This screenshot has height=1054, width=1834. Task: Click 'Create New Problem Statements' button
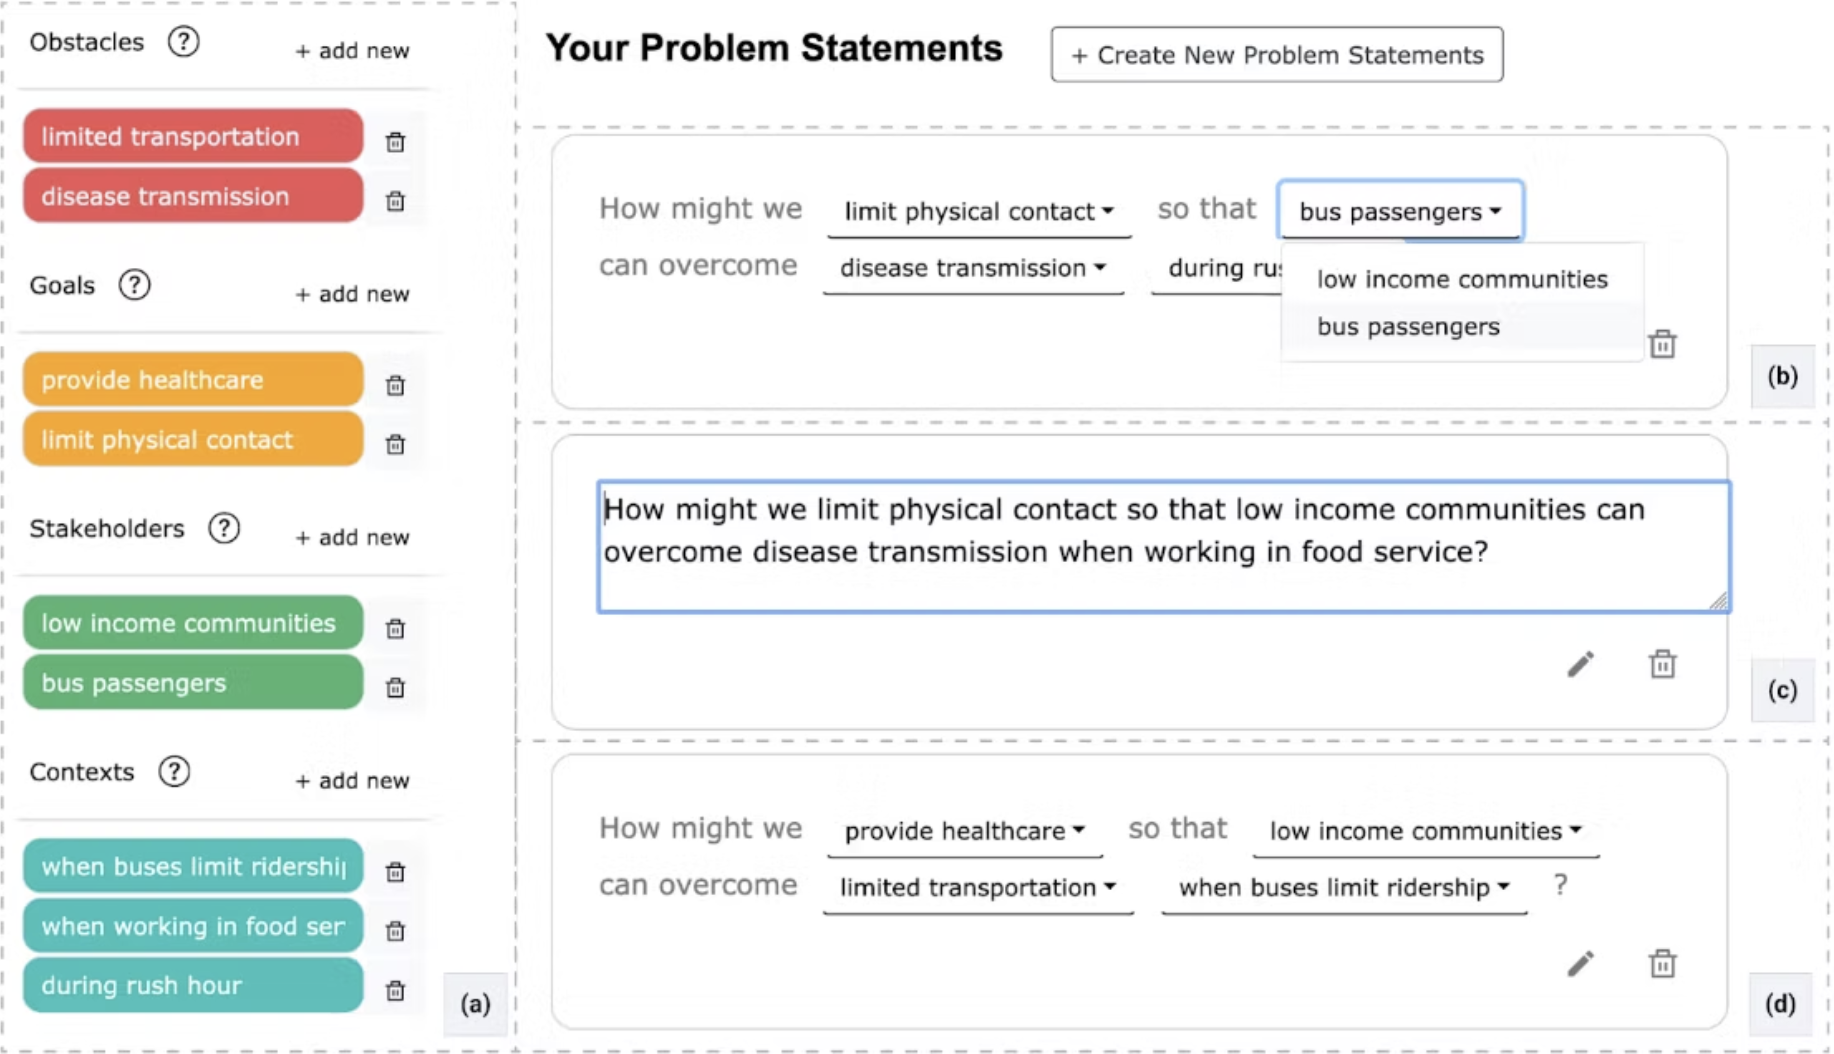1276,55
